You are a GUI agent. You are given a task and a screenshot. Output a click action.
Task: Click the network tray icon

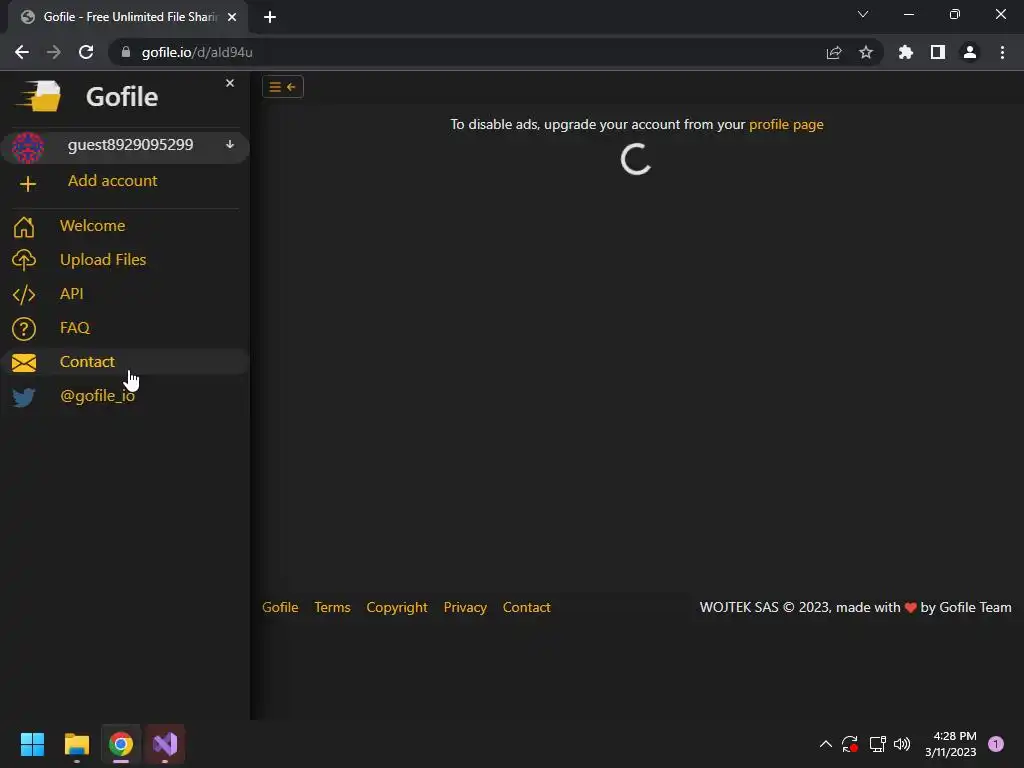point(877,744)
